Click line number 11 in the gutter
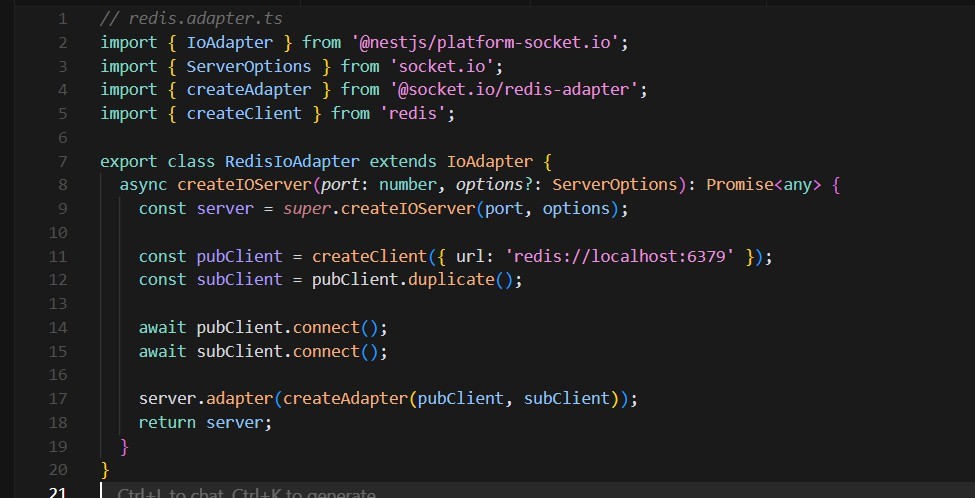Screen dimensions: 975x498 [58, 257]
